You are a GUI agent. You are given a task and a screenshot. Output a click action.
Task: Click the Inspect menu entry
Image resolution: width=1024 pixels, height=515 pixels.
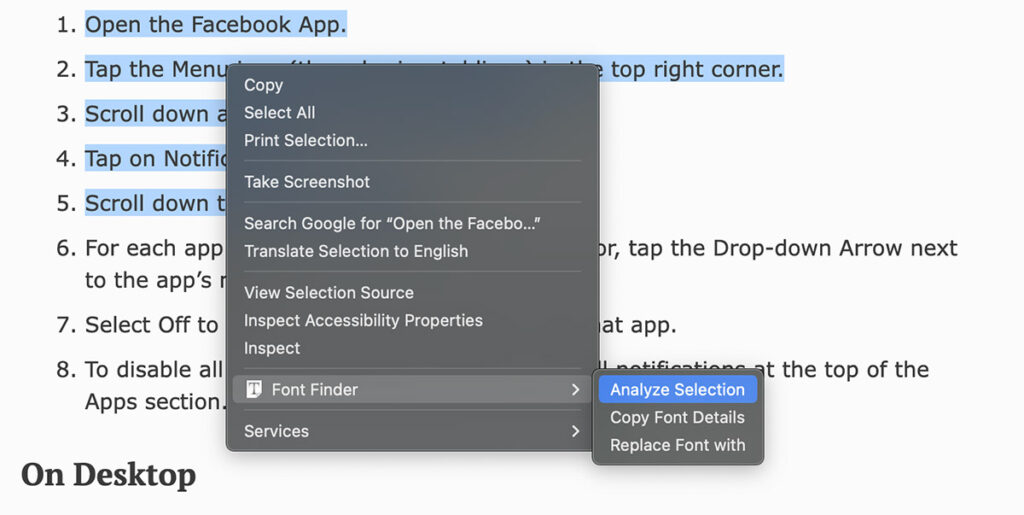pyautogui.click(x=271, y=349)
